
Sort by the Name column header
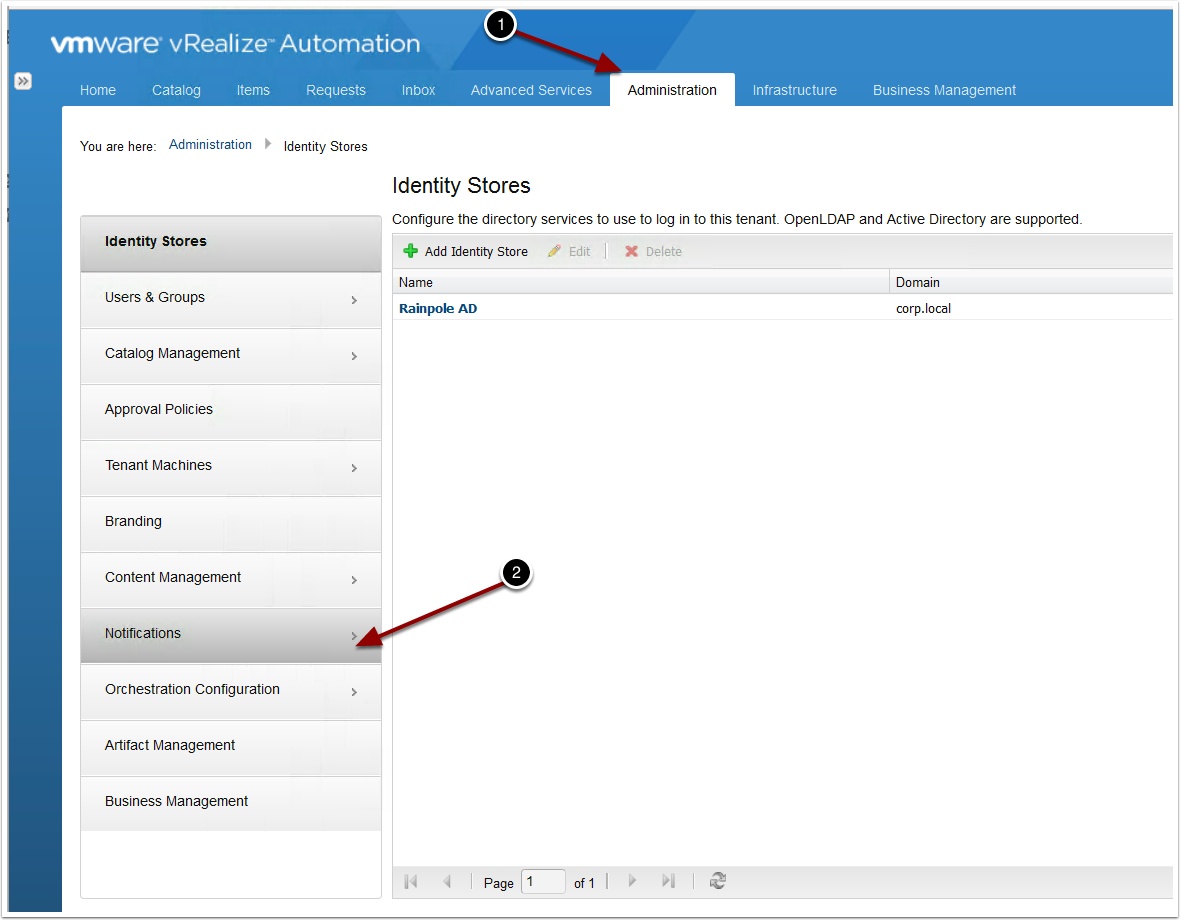640,282
